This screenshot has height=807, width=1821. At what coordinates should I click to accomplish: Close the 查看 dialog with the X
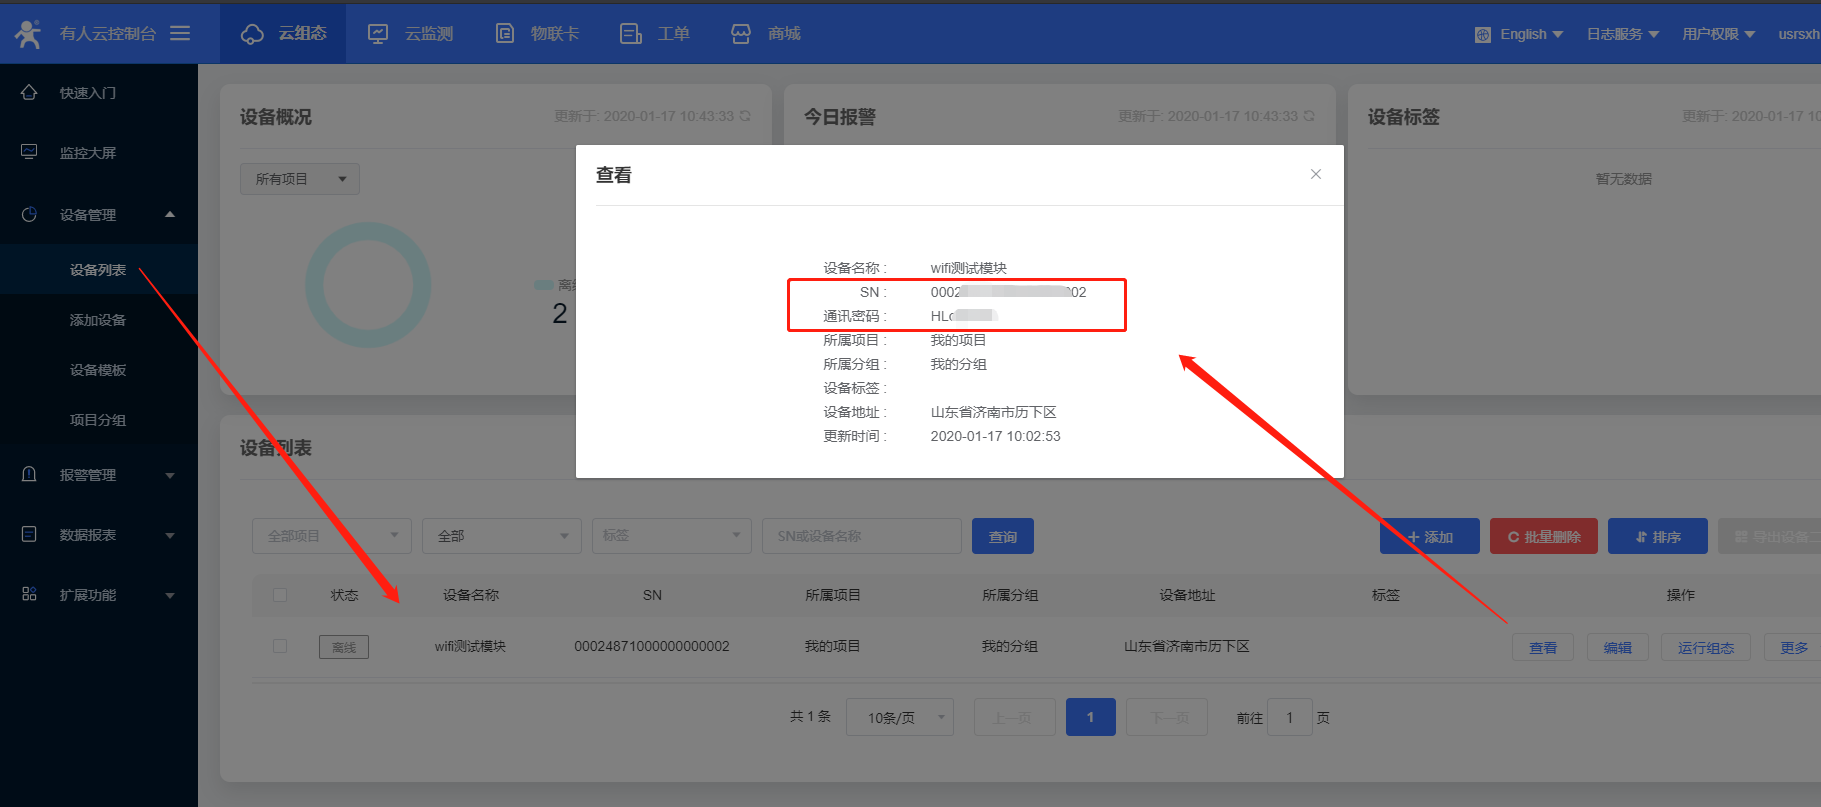(1315, 174)
